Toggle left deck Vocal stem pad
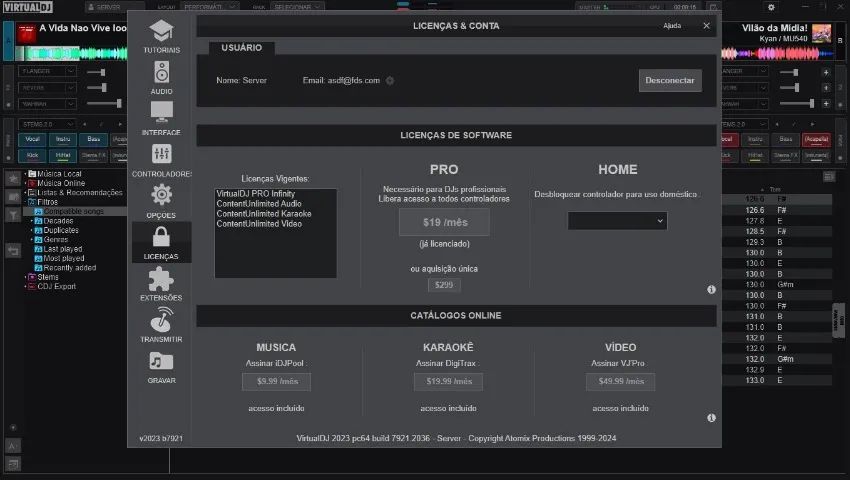The height and width of the screenshot is (480, 850). click(x=33, y=139)
